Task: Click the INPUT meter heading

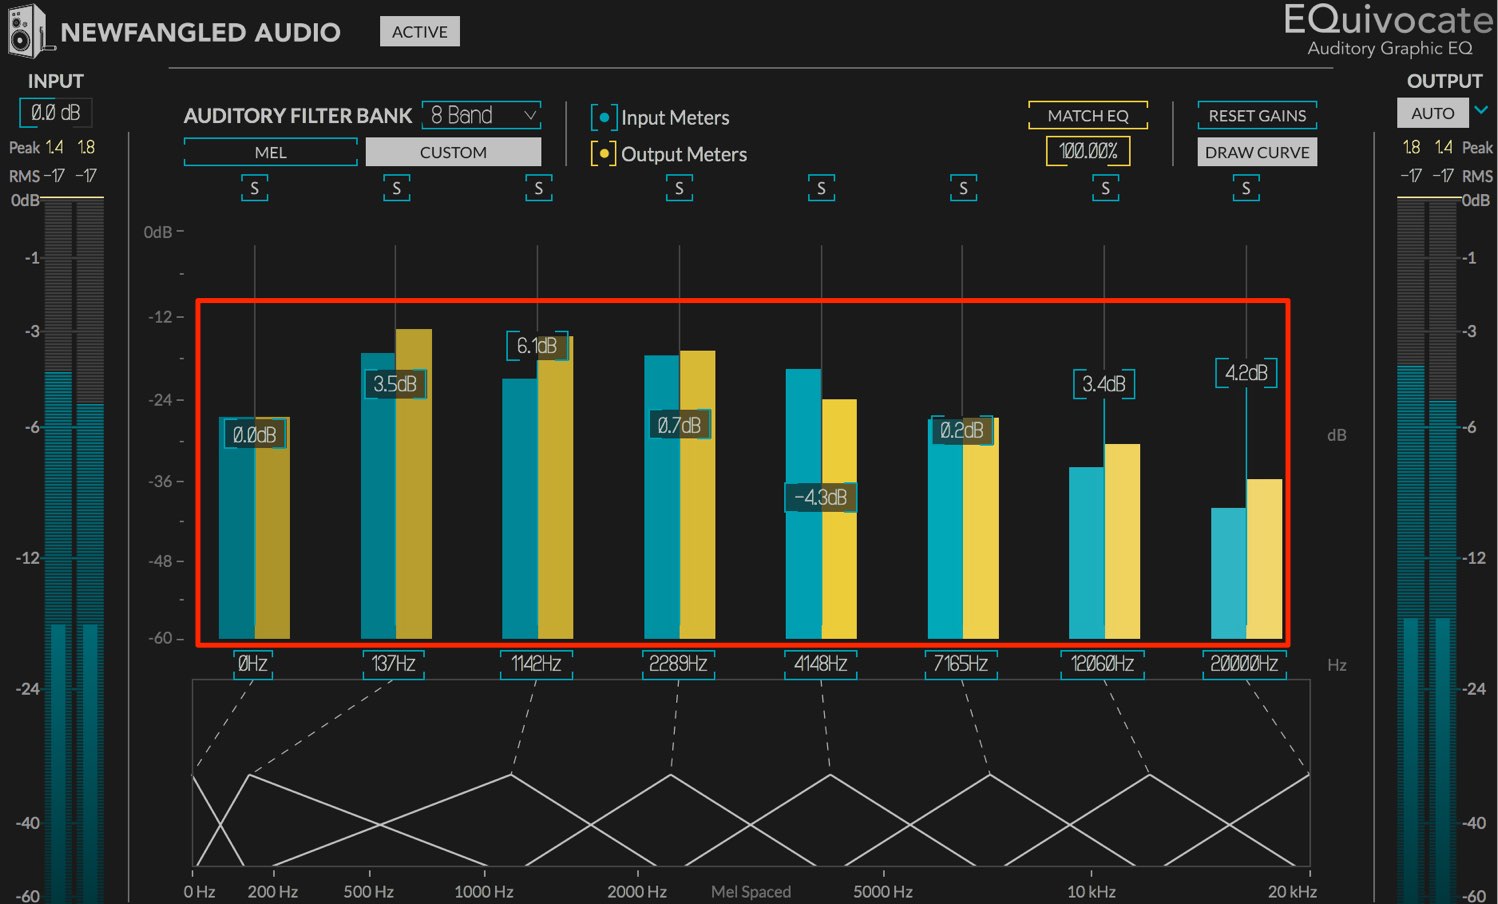Action: click(56, 81)
